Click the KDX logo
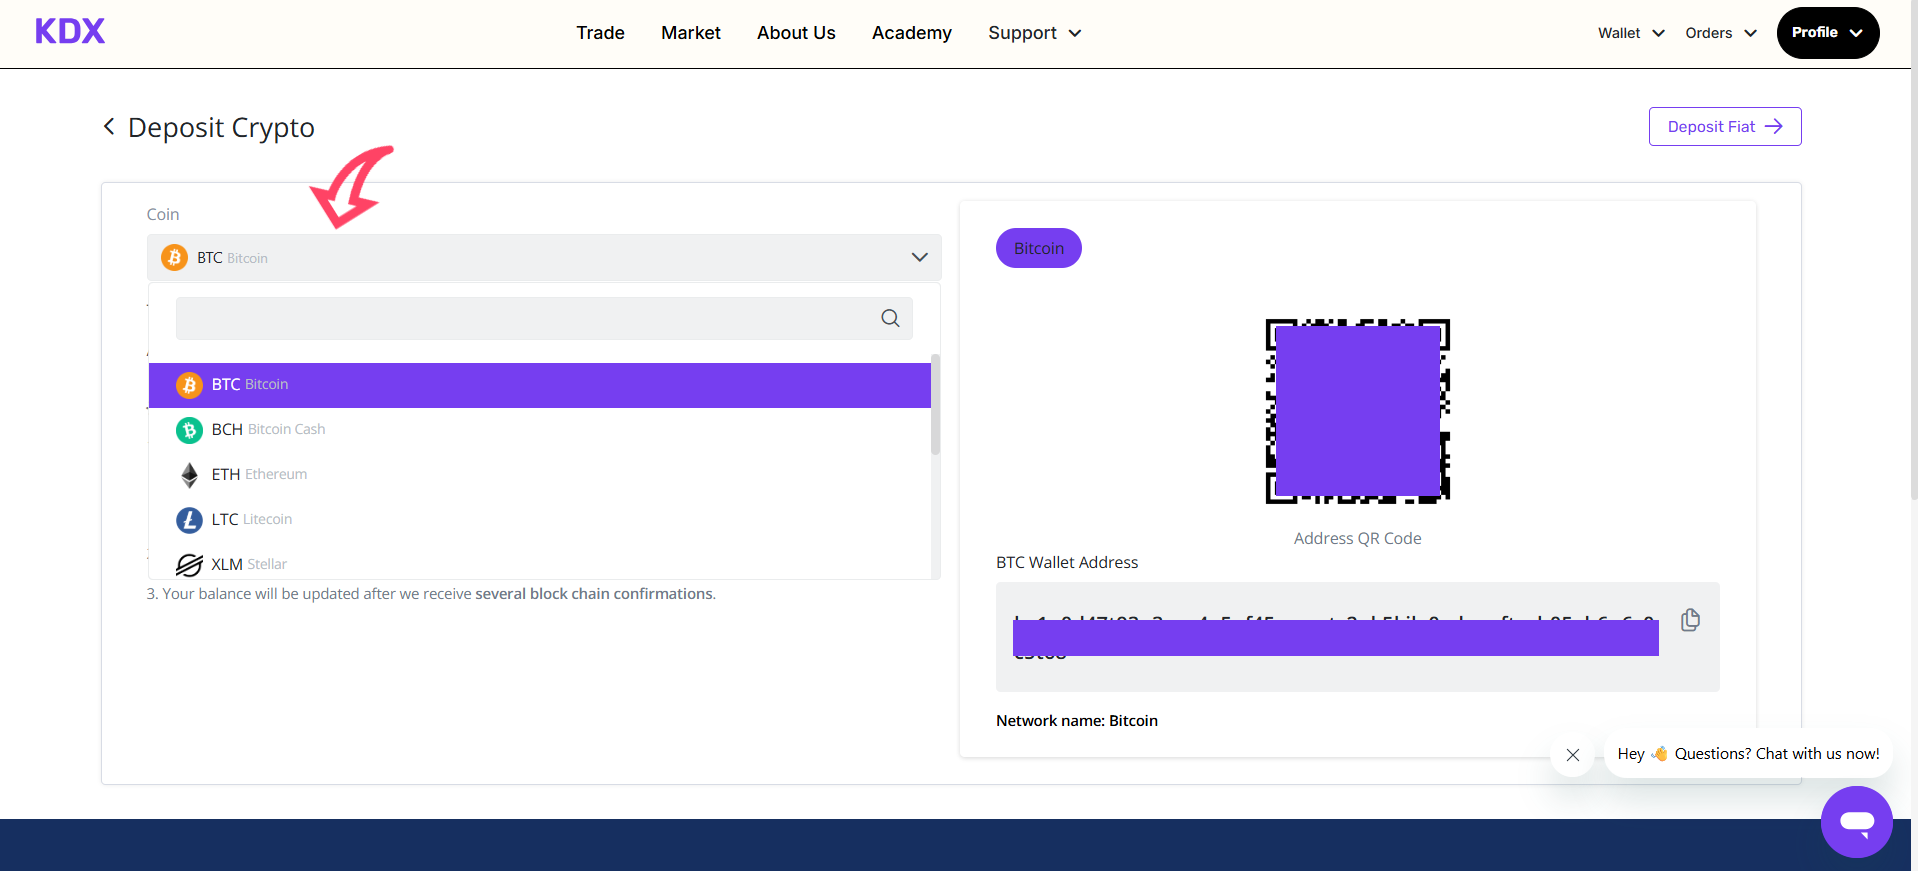The image size is (1918, 871). point(70,32)
